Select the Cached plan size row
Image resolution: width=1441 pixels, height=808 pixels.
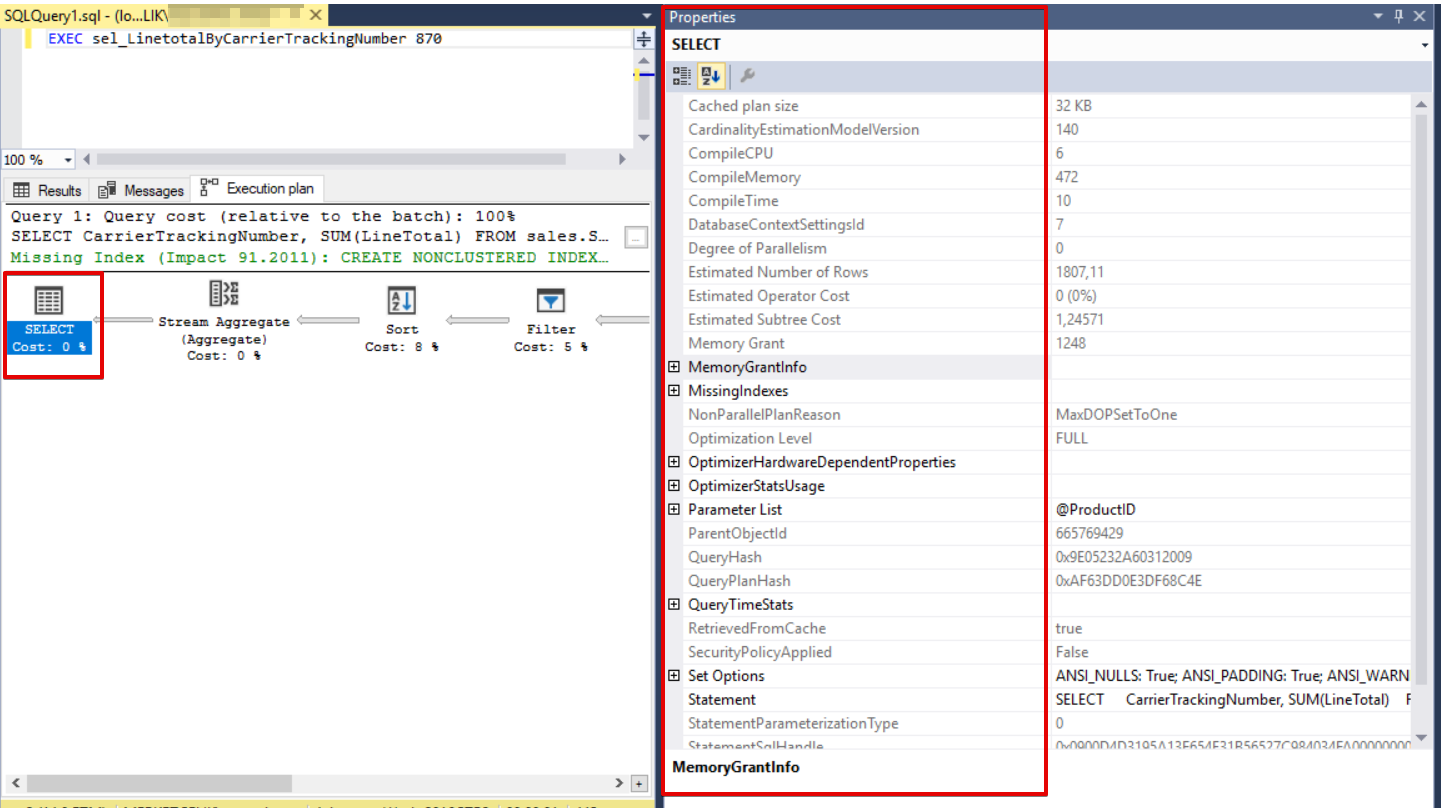(1040, 106)
